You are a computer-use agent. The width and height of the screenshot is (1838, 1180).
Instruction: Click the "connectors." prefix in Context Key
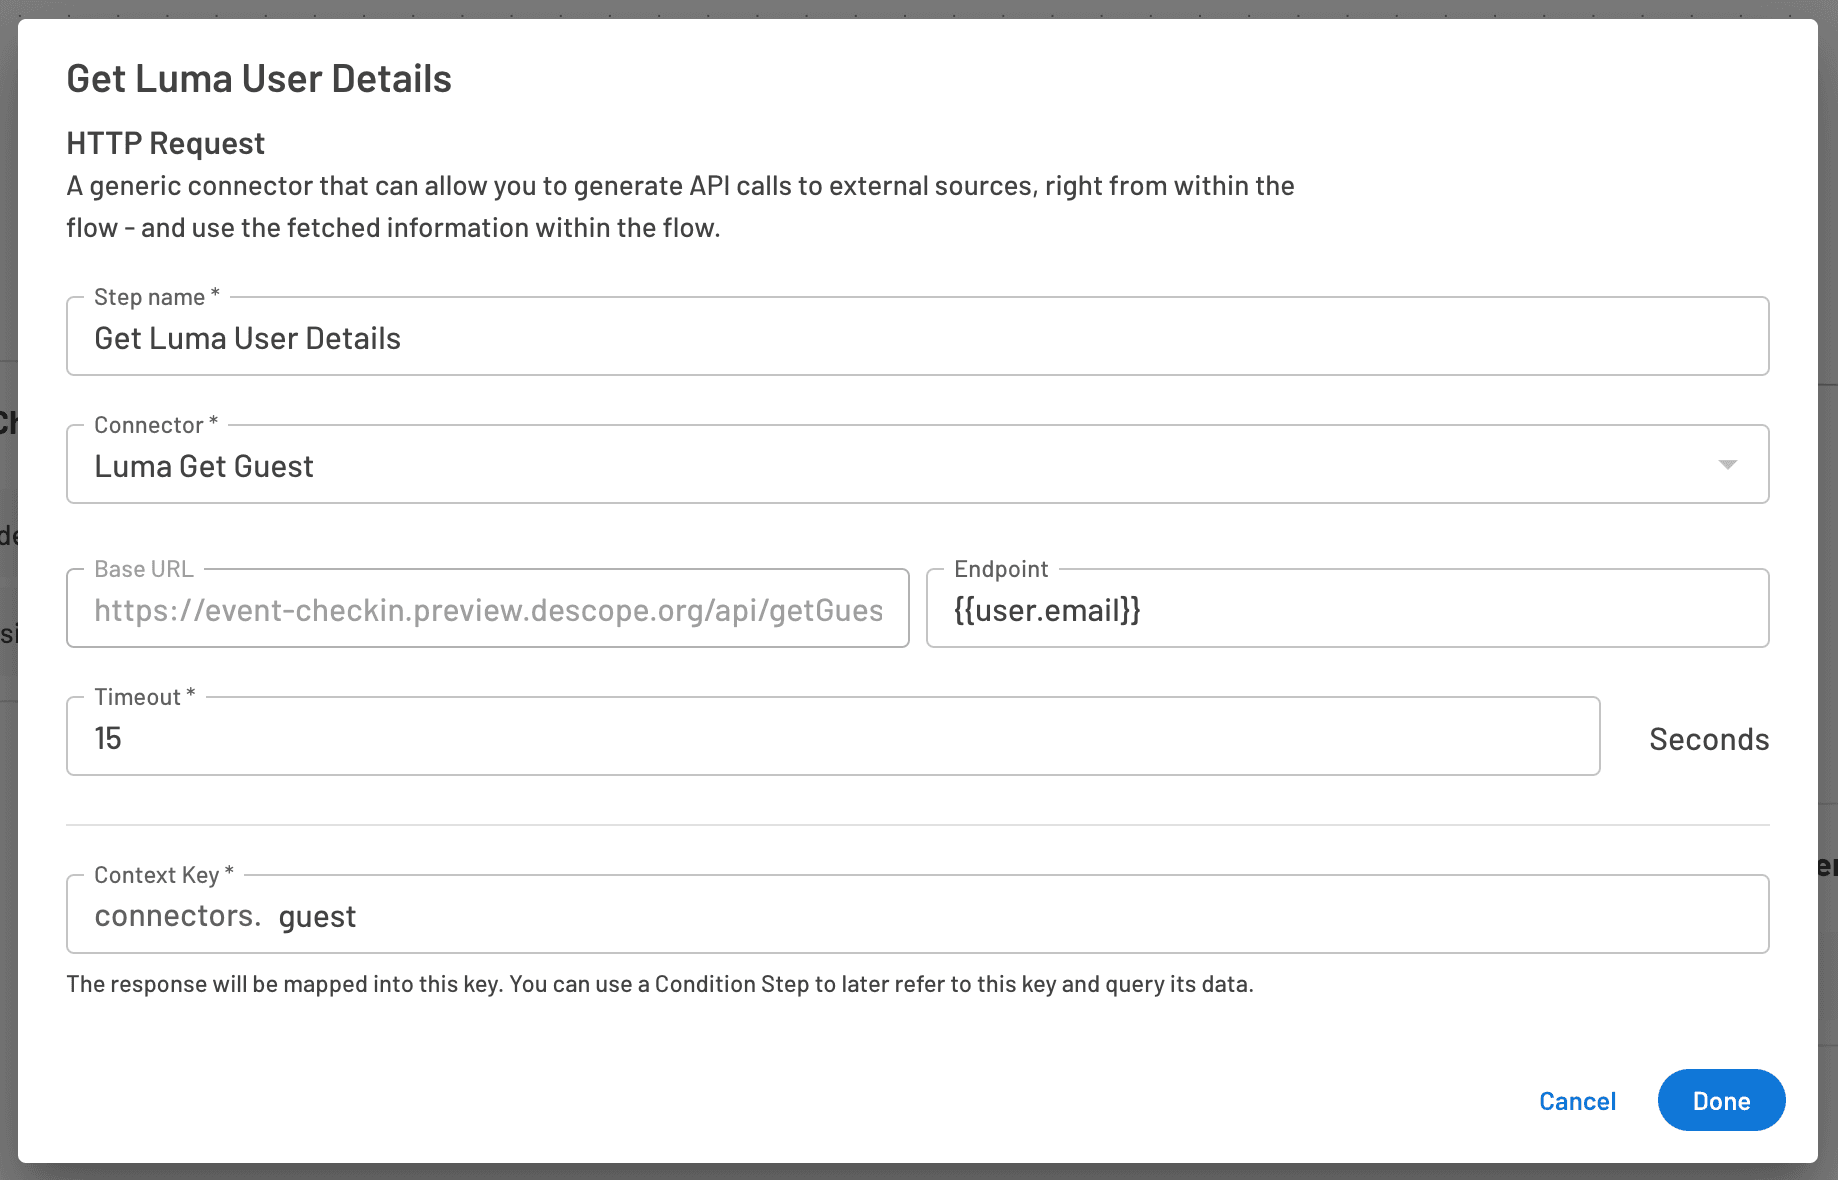(x=177, y=915)
